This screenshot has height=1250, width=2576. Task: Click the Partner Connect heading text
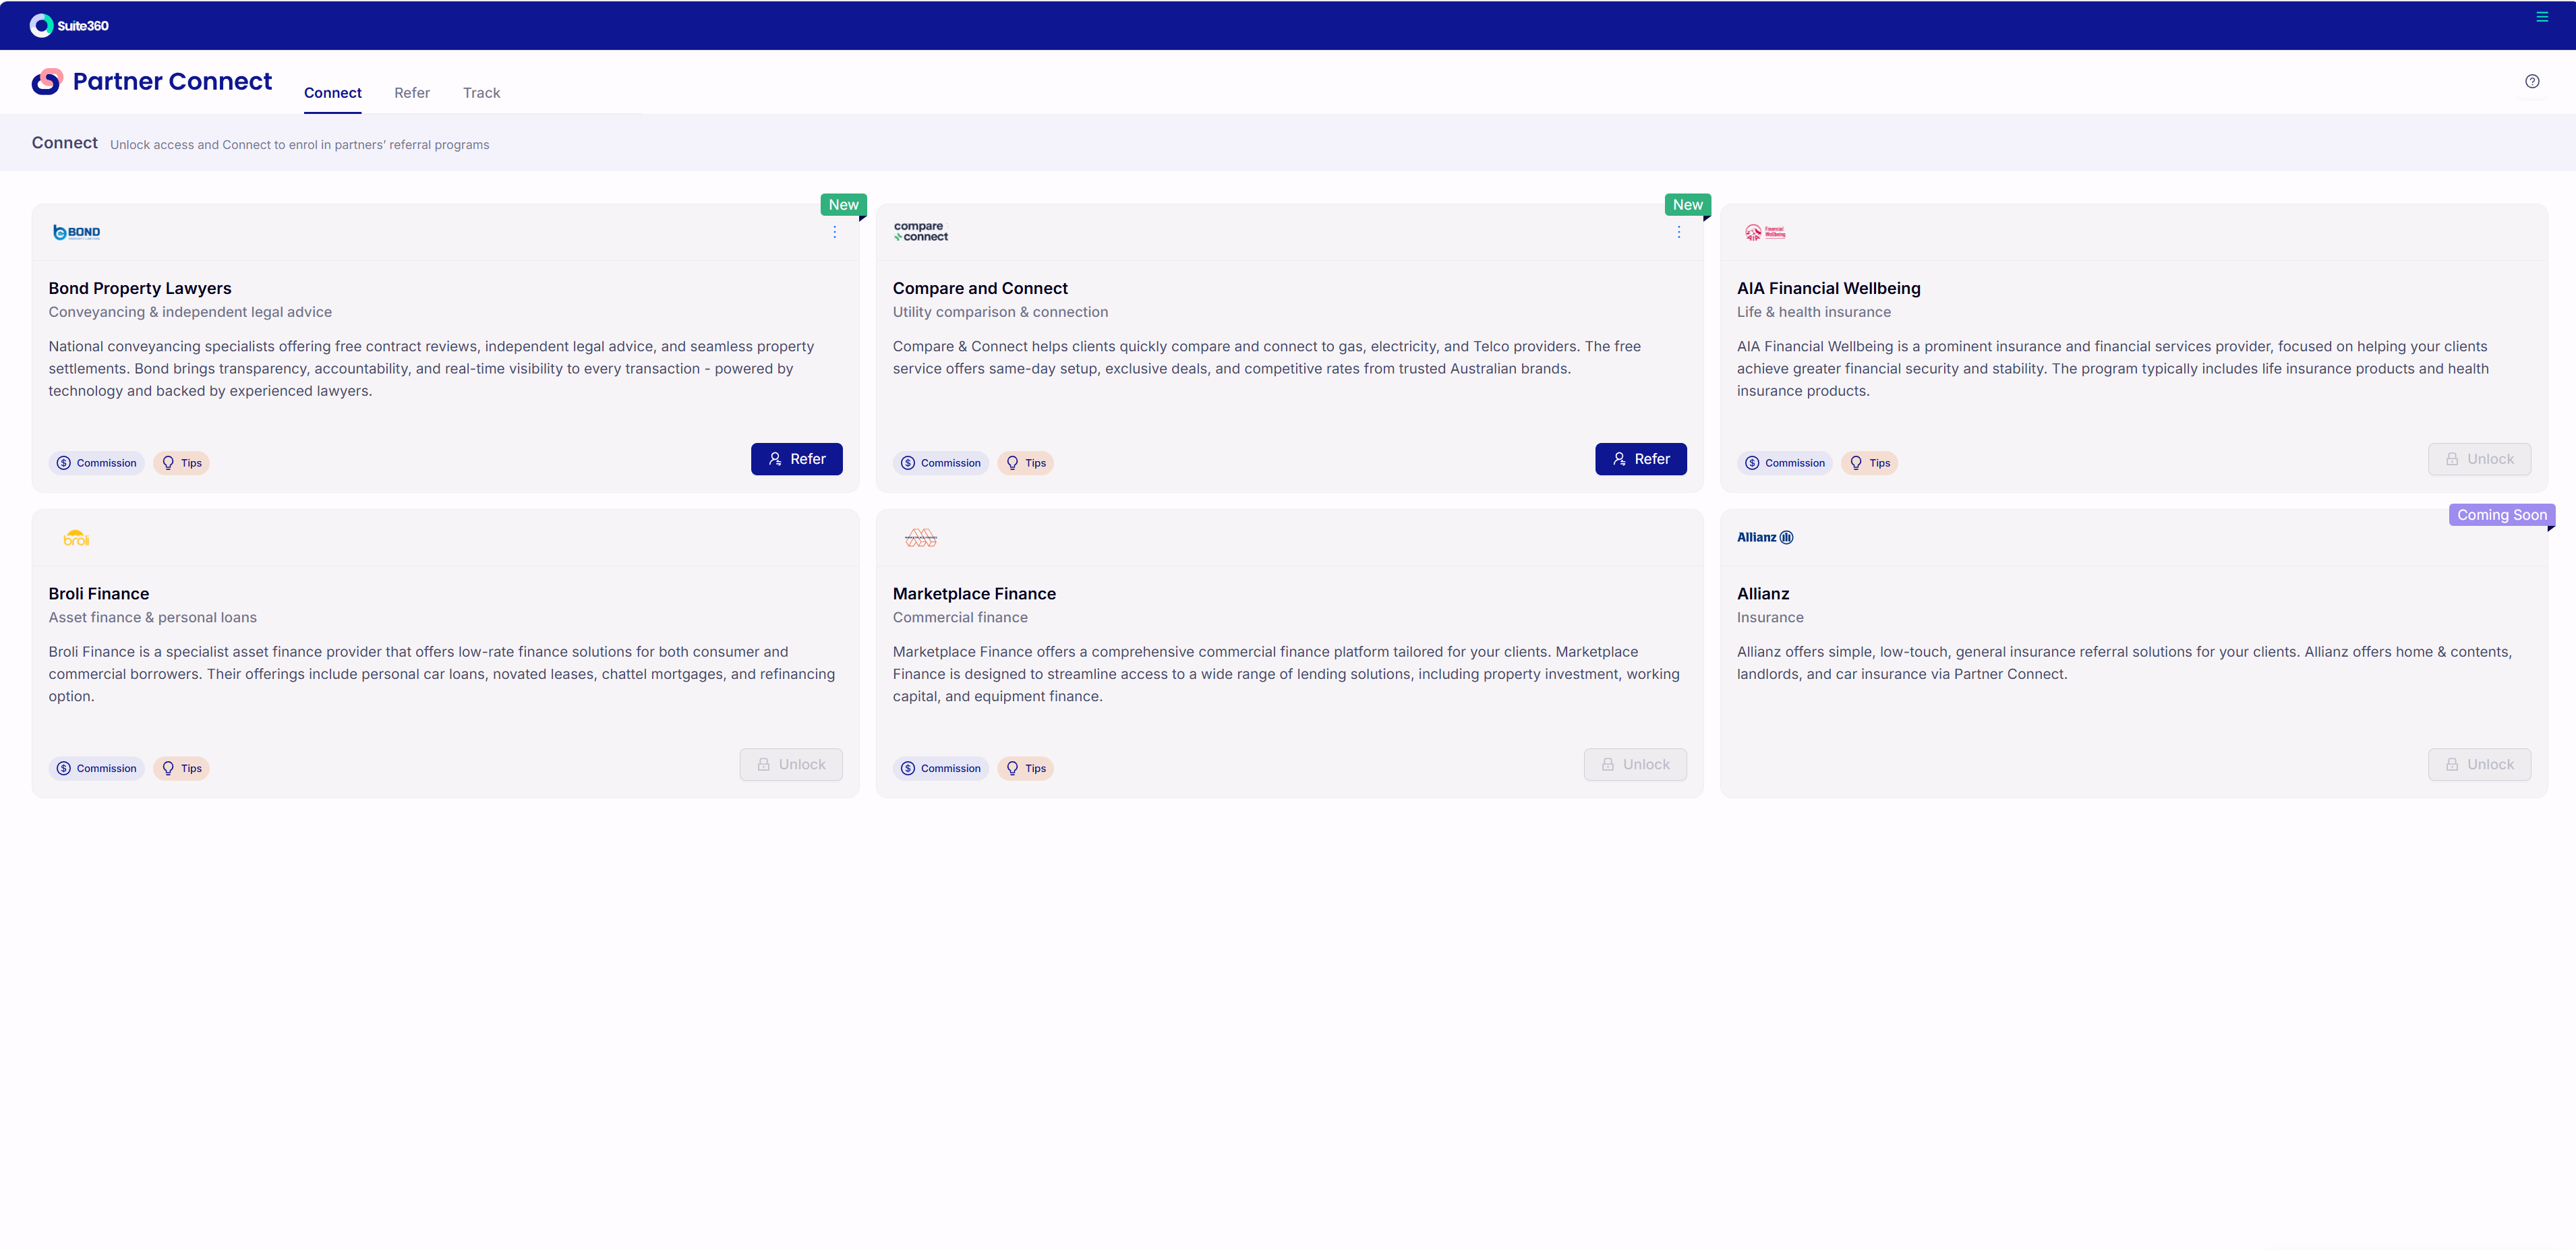[172, 81]
